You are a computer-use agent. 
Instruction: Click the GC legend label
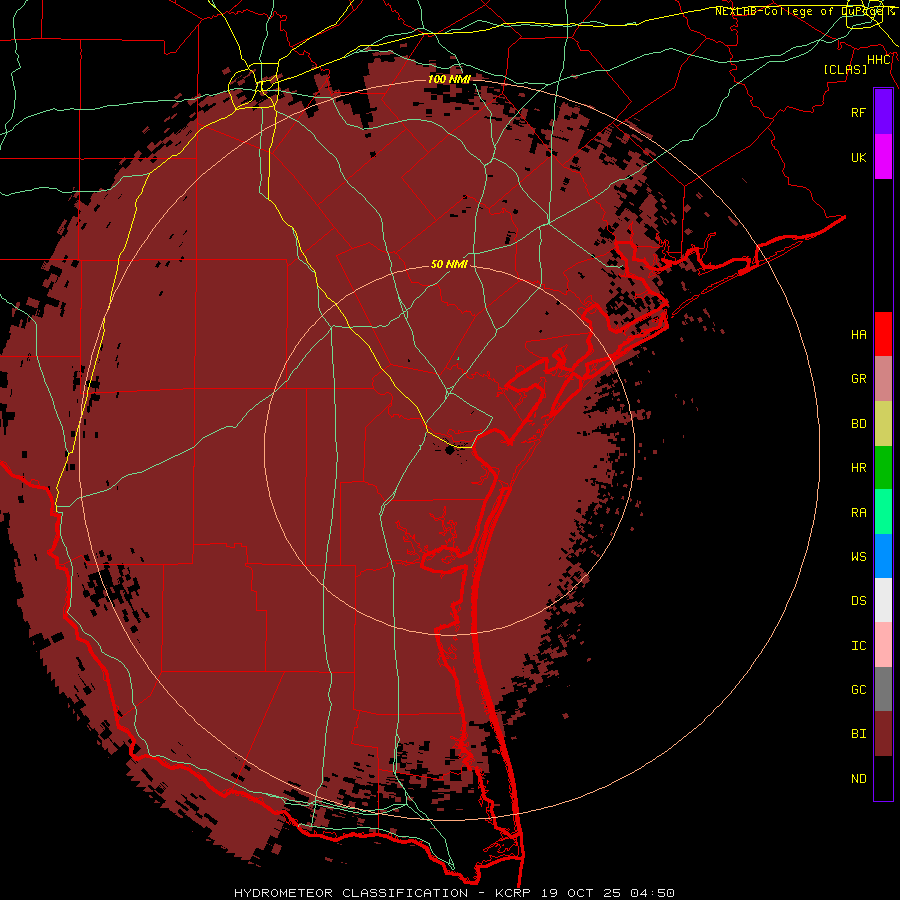click(858, 690)
